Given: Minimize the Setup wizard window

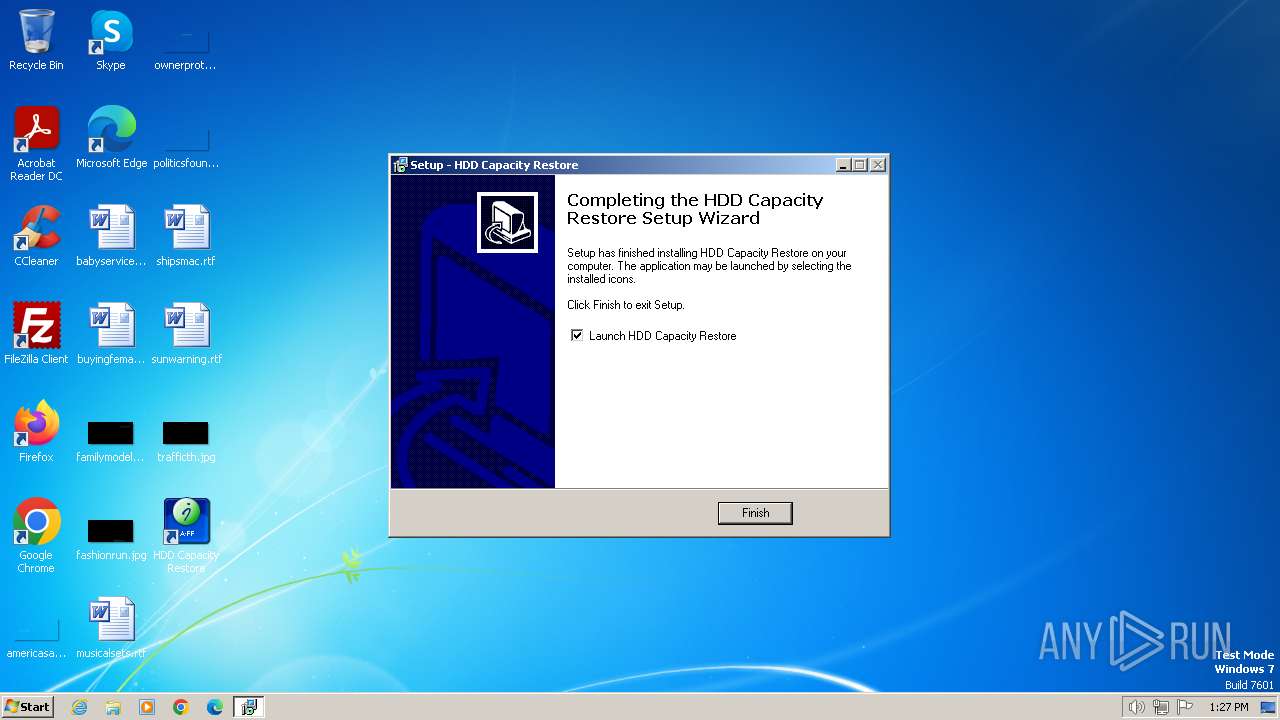Looking at the screenshot, I should tap(843, 165).
